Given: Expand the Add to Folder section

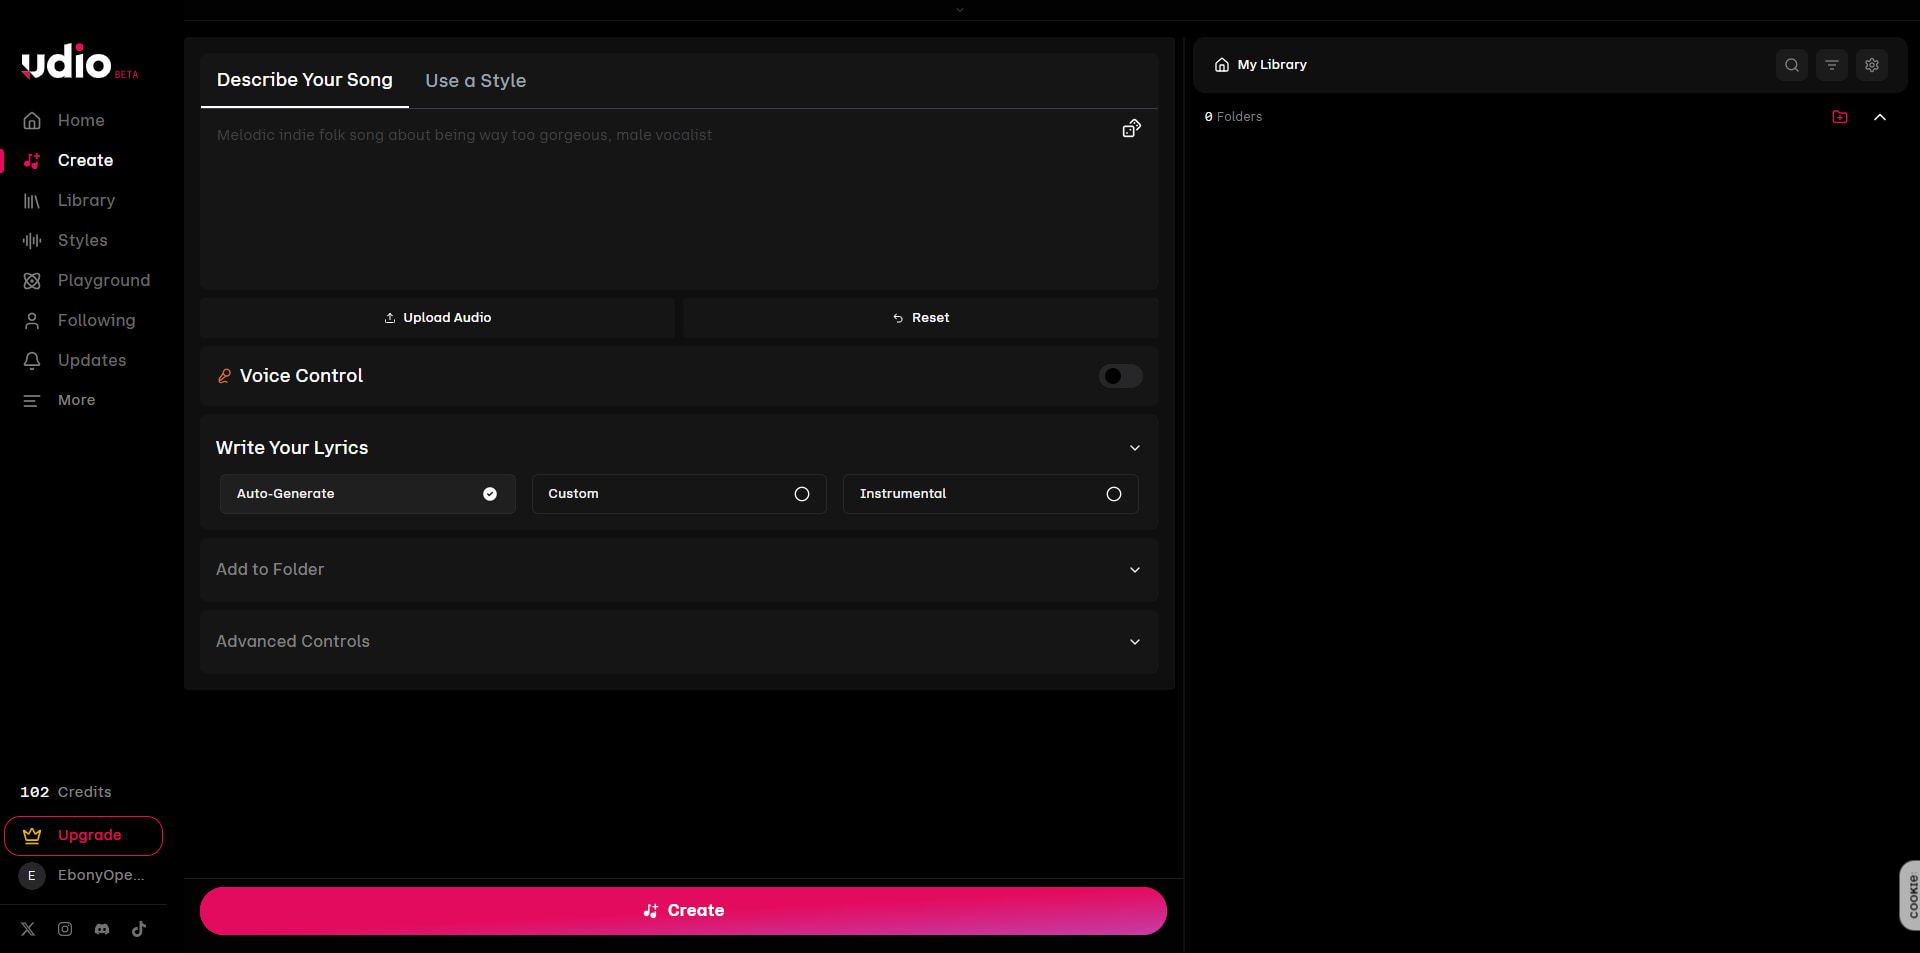Looking at the screenshot, I should click(x=679, y=570).
